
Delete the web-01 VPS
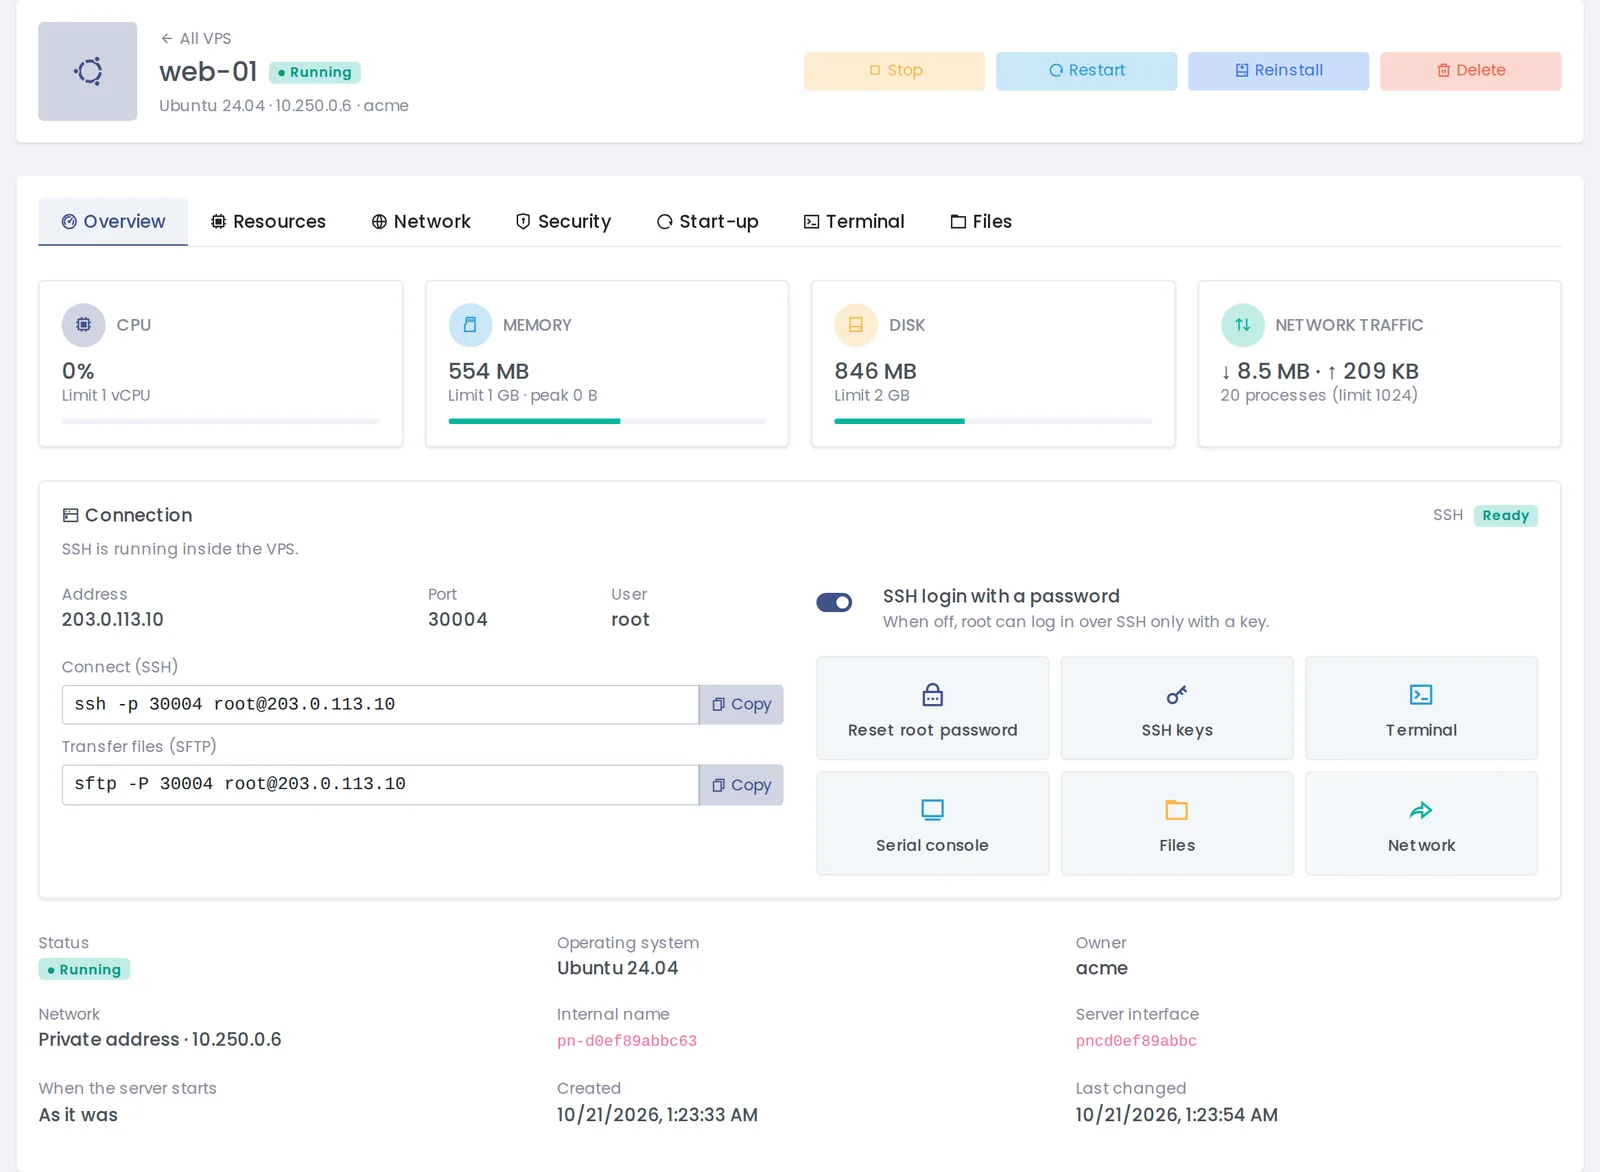(1470, 71)
